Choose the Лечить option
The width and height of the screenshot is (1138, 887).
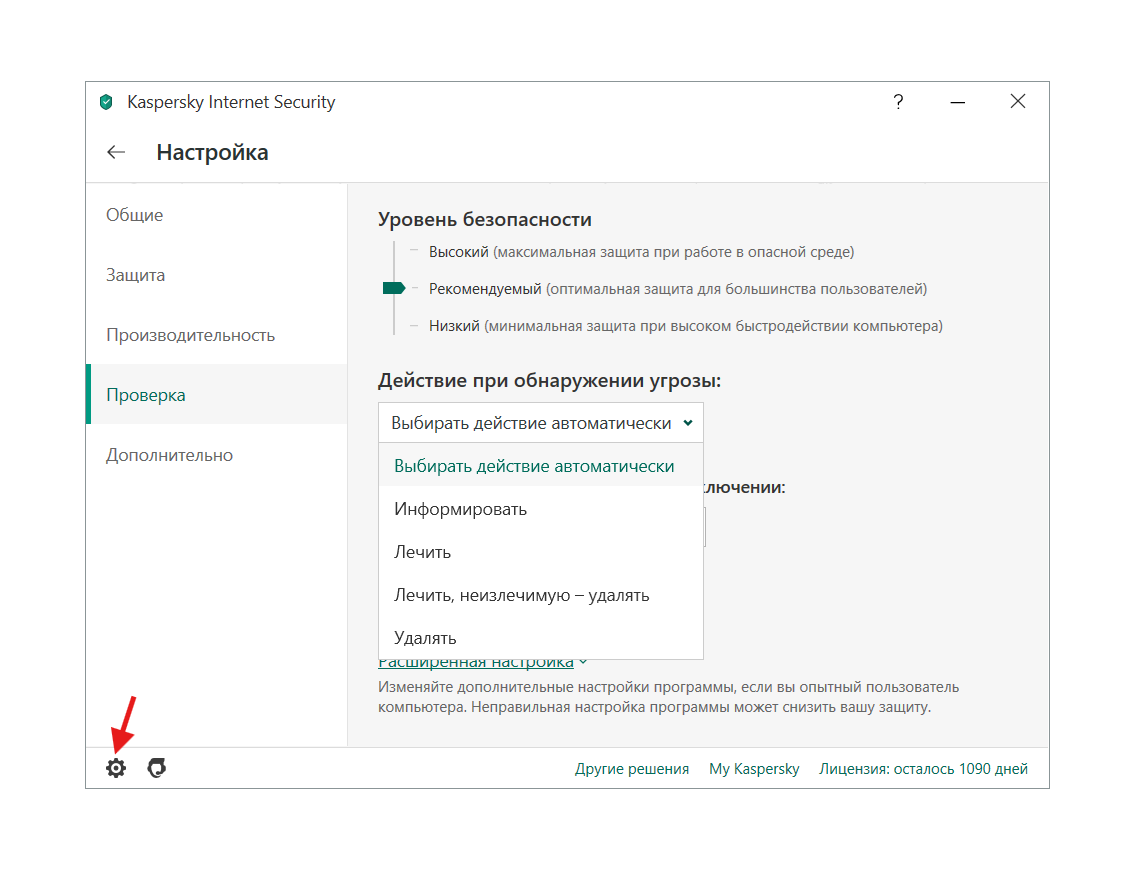(x=541, y=552)
